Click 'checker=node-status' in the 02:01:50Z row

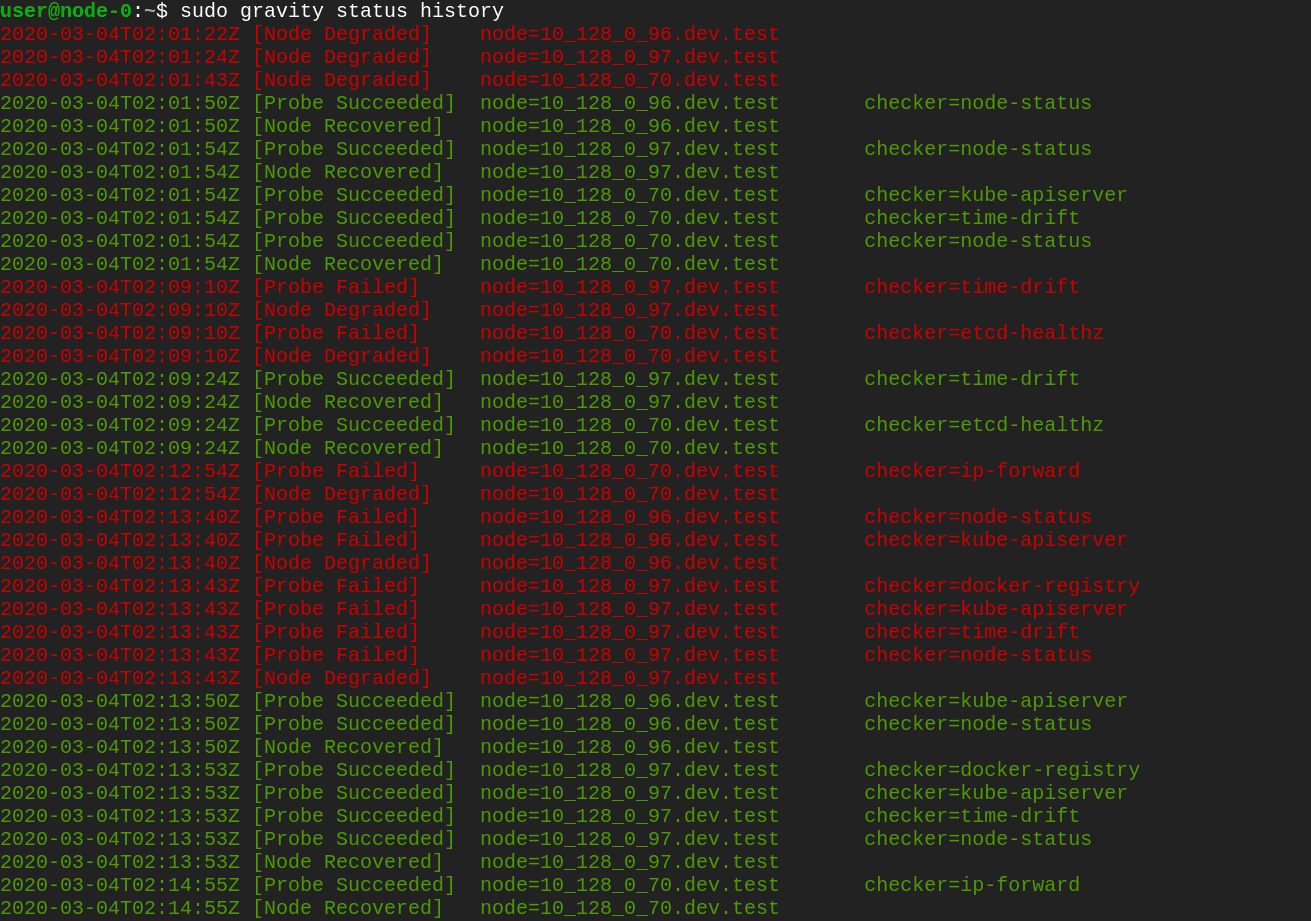(x=978, y=103)
